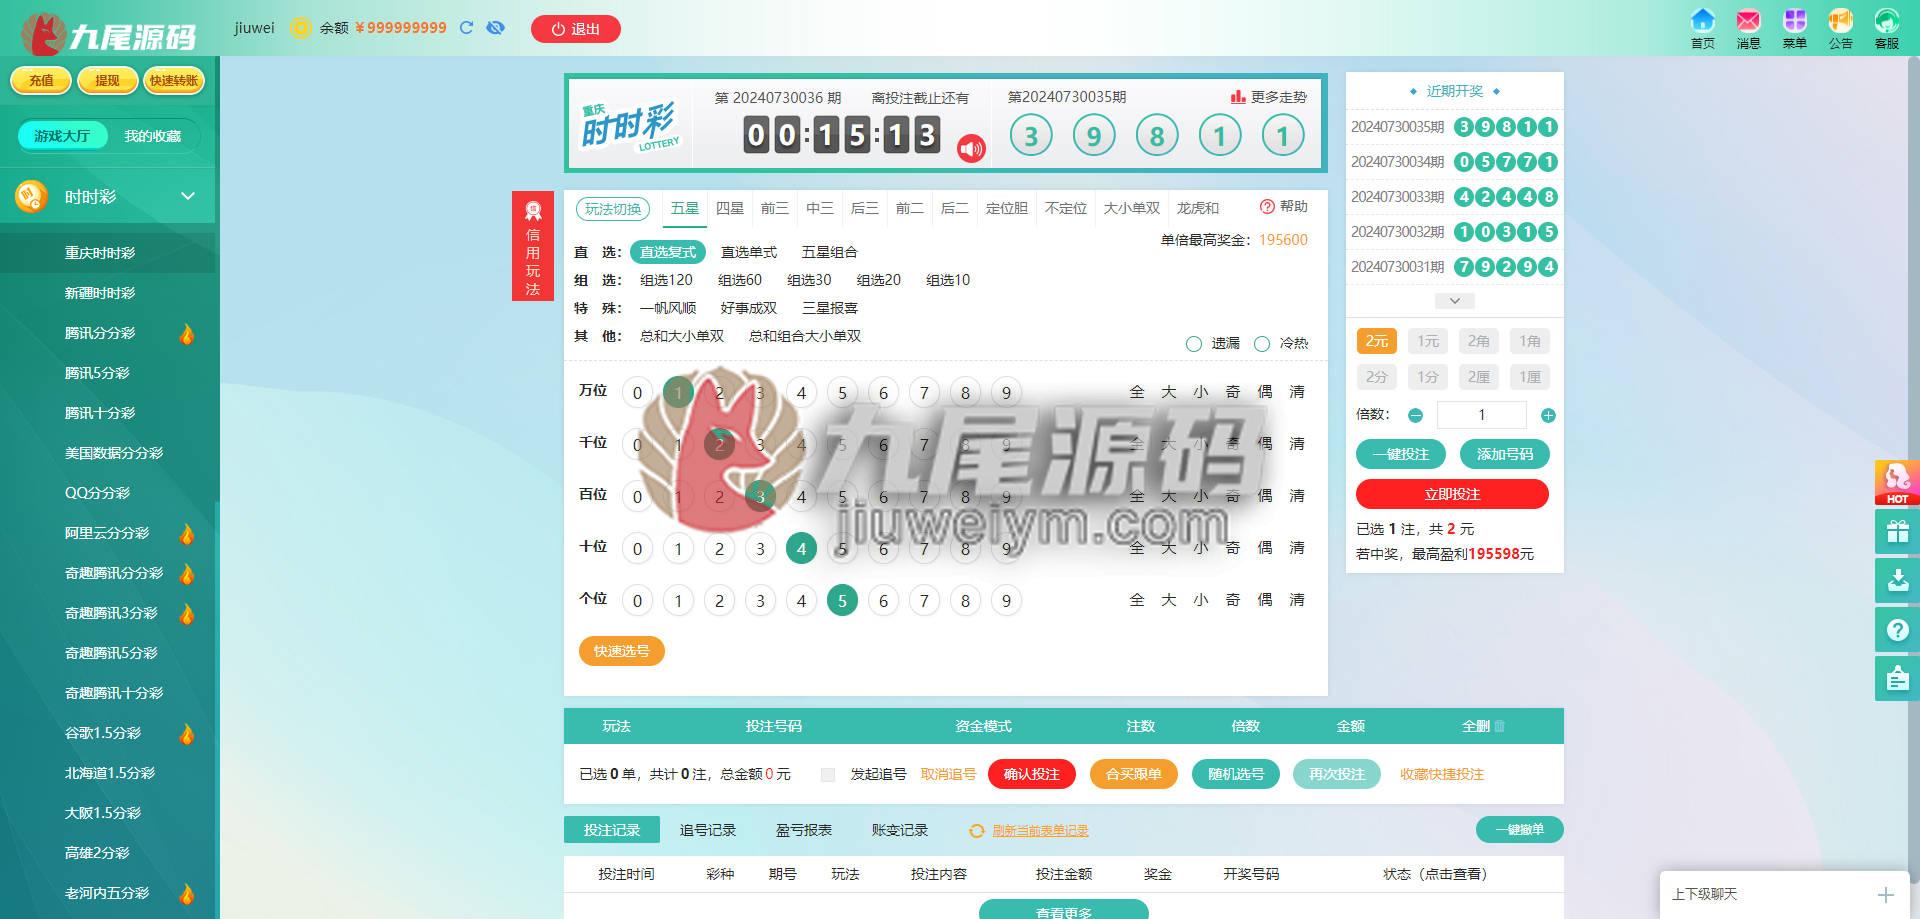This screenshot has width=1920, height=919.
Task: Open the 首页 home icon
Action: click(1702, 21)
